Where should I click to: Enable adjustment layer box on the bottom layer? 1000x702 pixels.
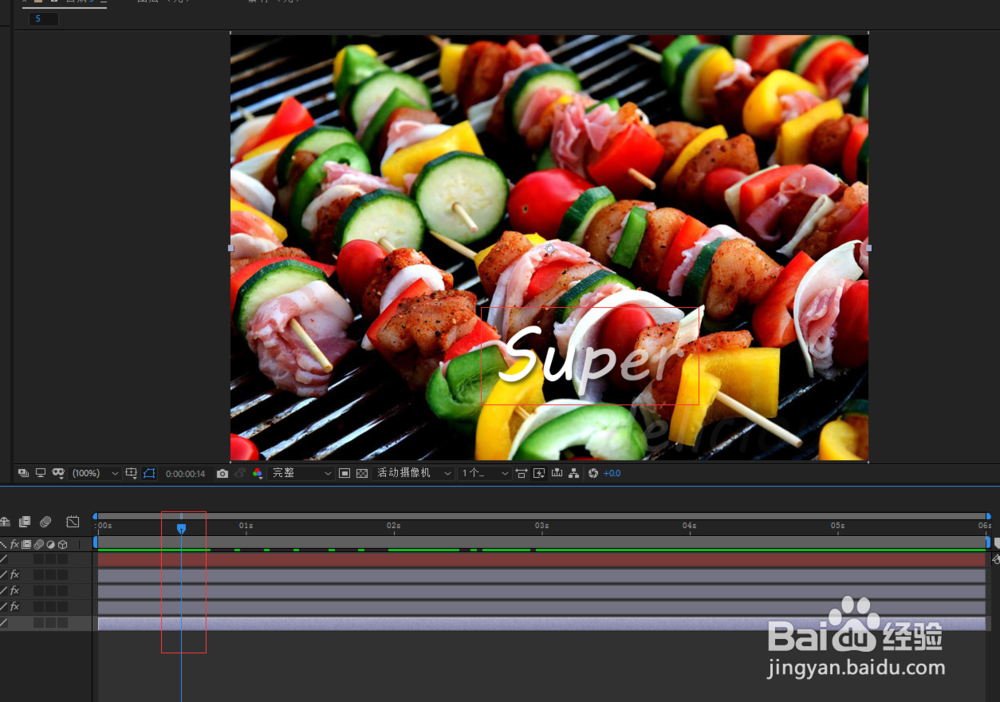(x=50, y=622)
